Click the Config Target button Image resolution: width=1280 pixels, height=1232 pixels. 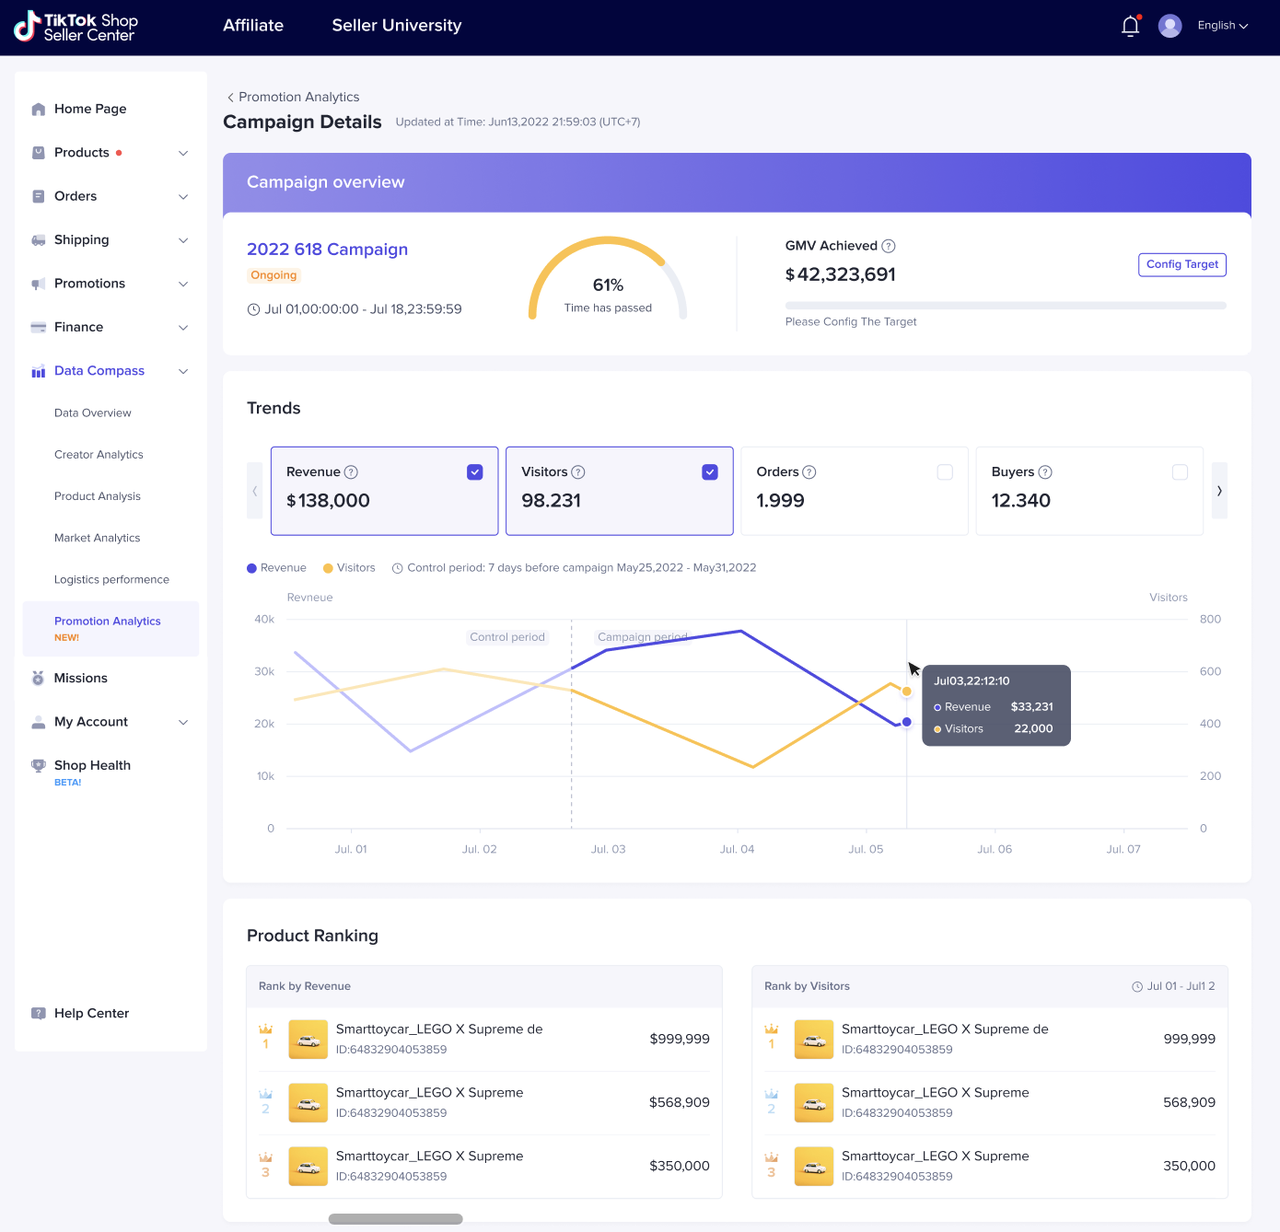tap(1182, 265)
